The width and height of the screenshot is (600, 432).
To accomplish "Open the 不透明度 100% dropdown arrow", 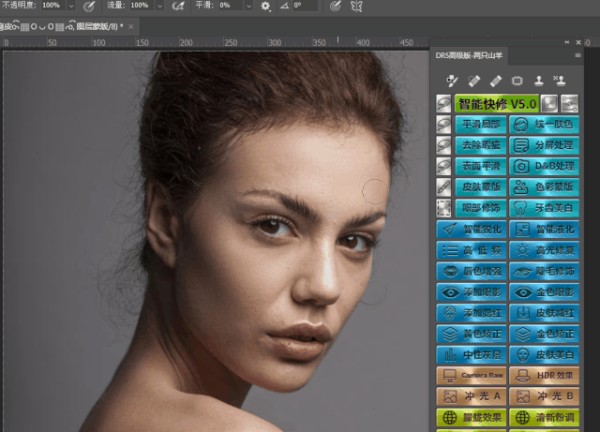I will pyautogui.click(x=71, y=6).
